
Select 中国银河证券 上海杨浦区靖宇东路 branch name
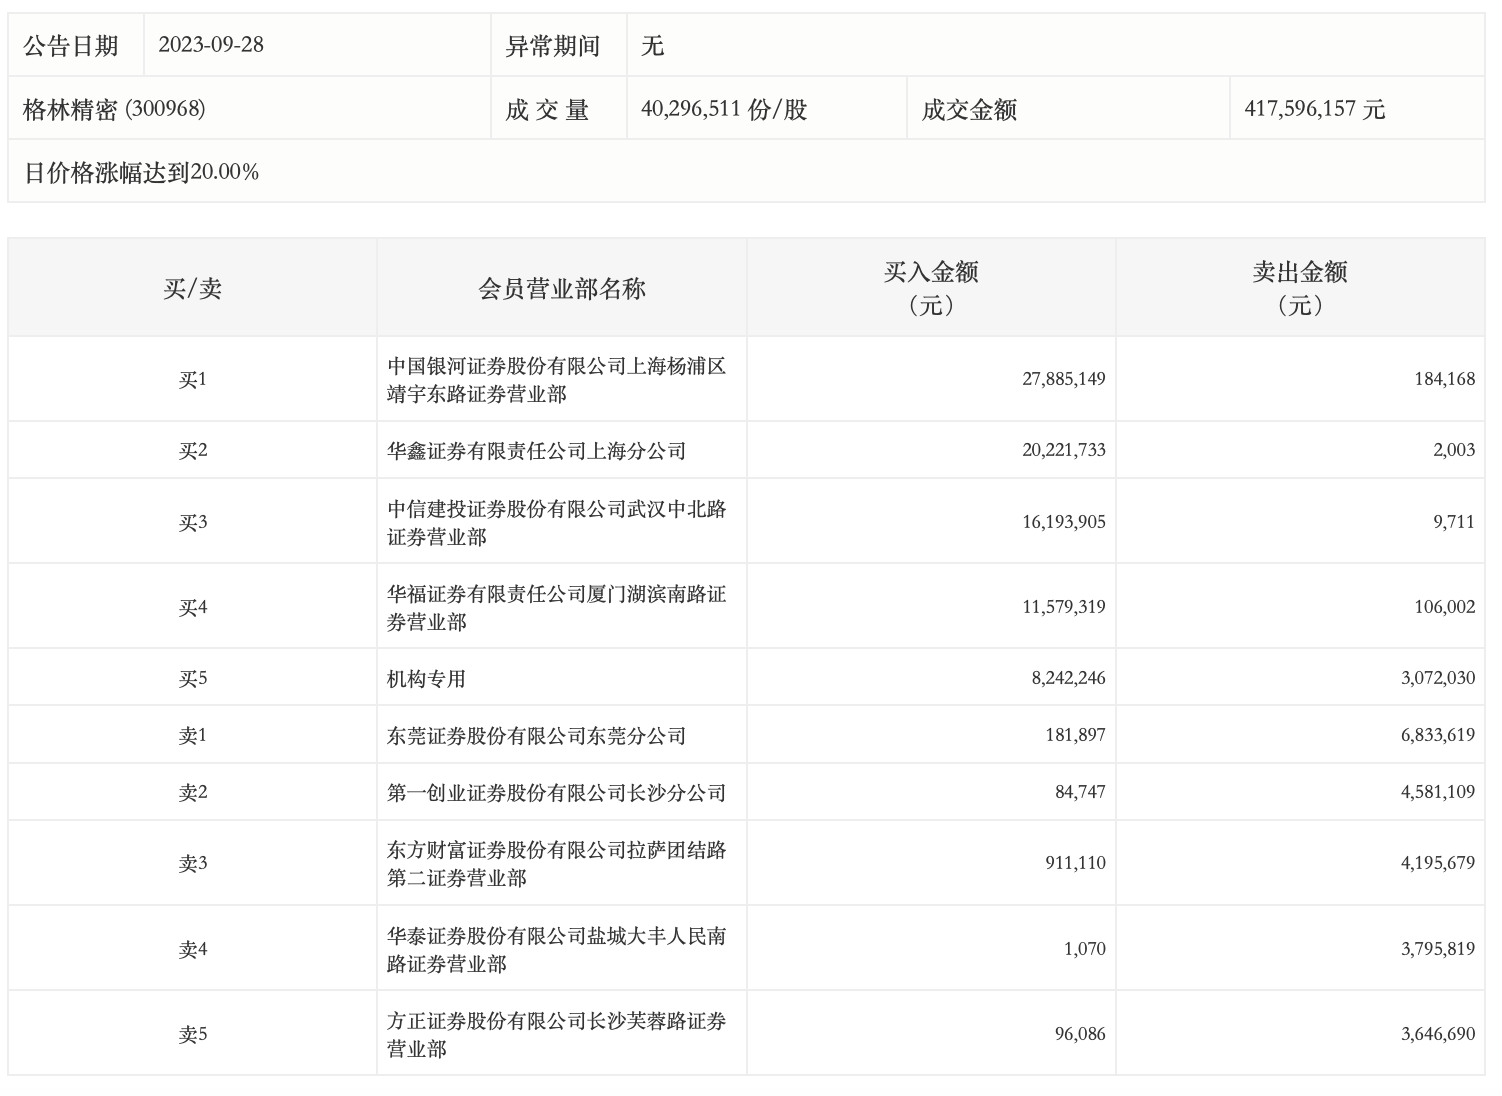[556, 380]
